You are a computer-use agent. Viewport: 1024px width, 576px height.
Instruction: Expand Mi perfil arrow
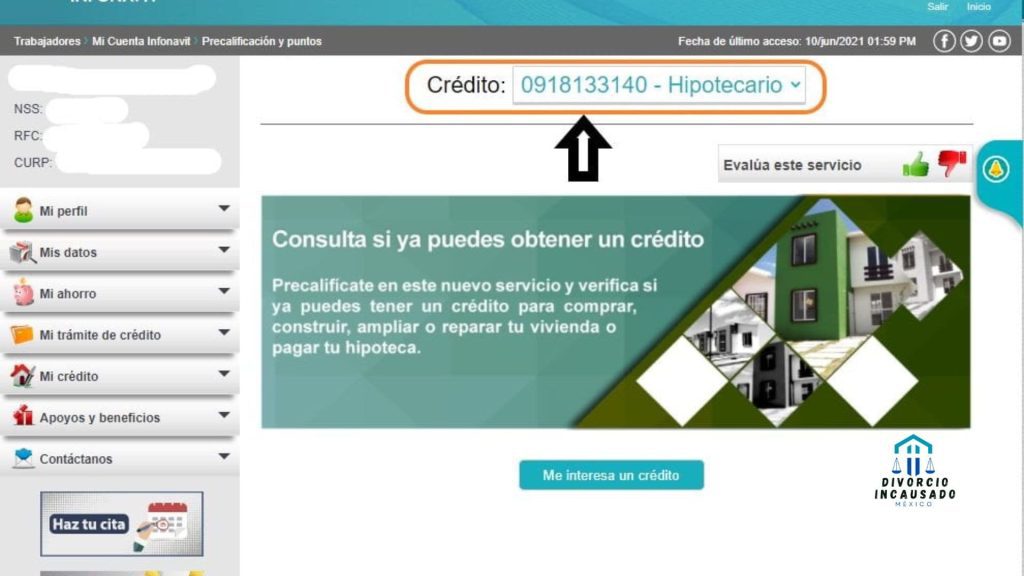tap(224, 208)
